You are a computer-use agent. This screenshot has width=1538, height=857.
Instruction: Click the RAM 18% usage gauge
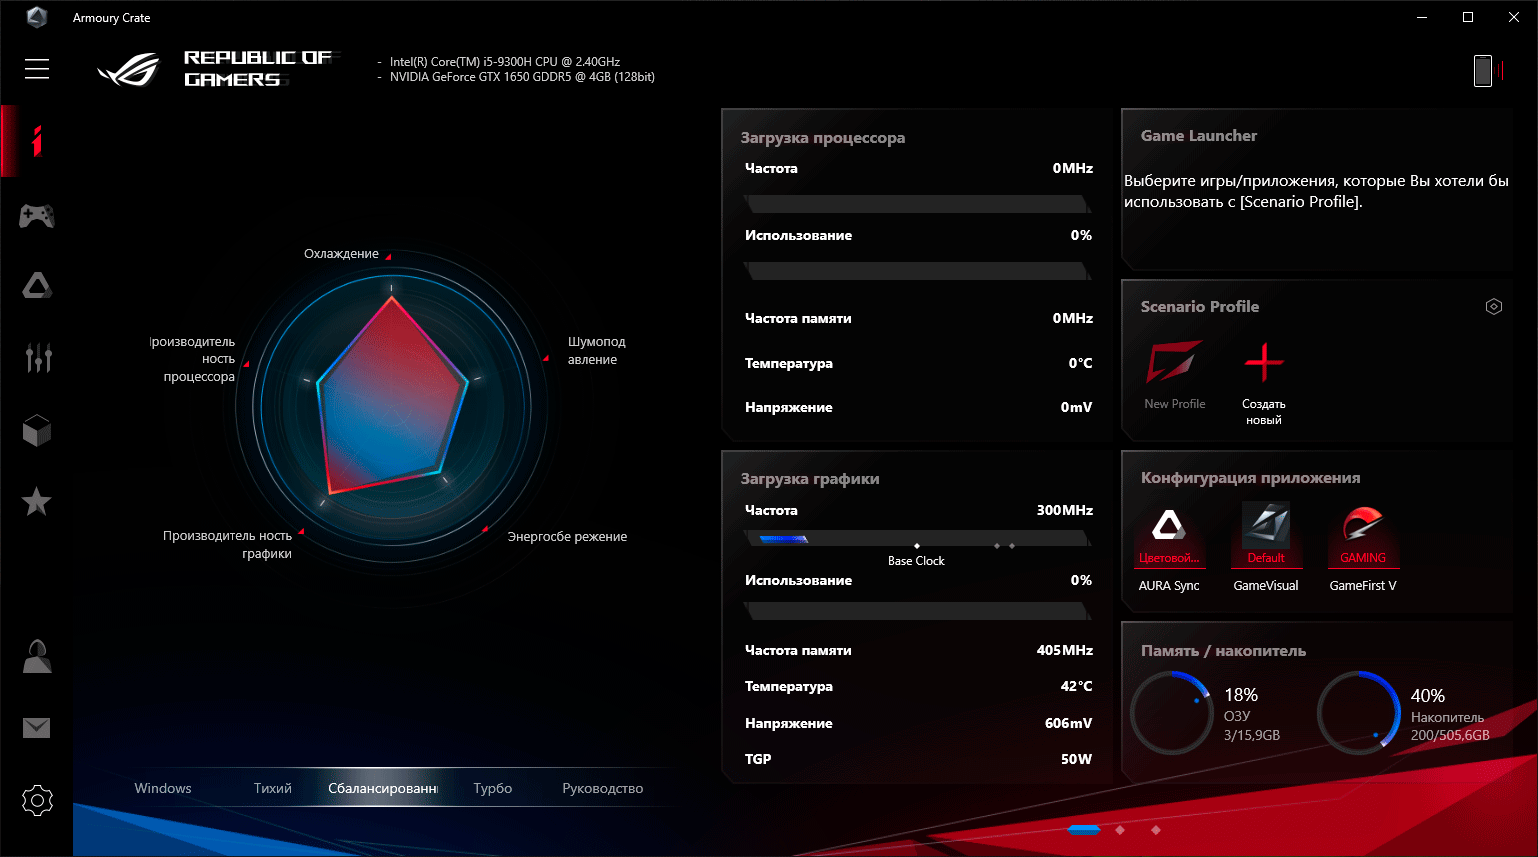tap(1172, 713)
